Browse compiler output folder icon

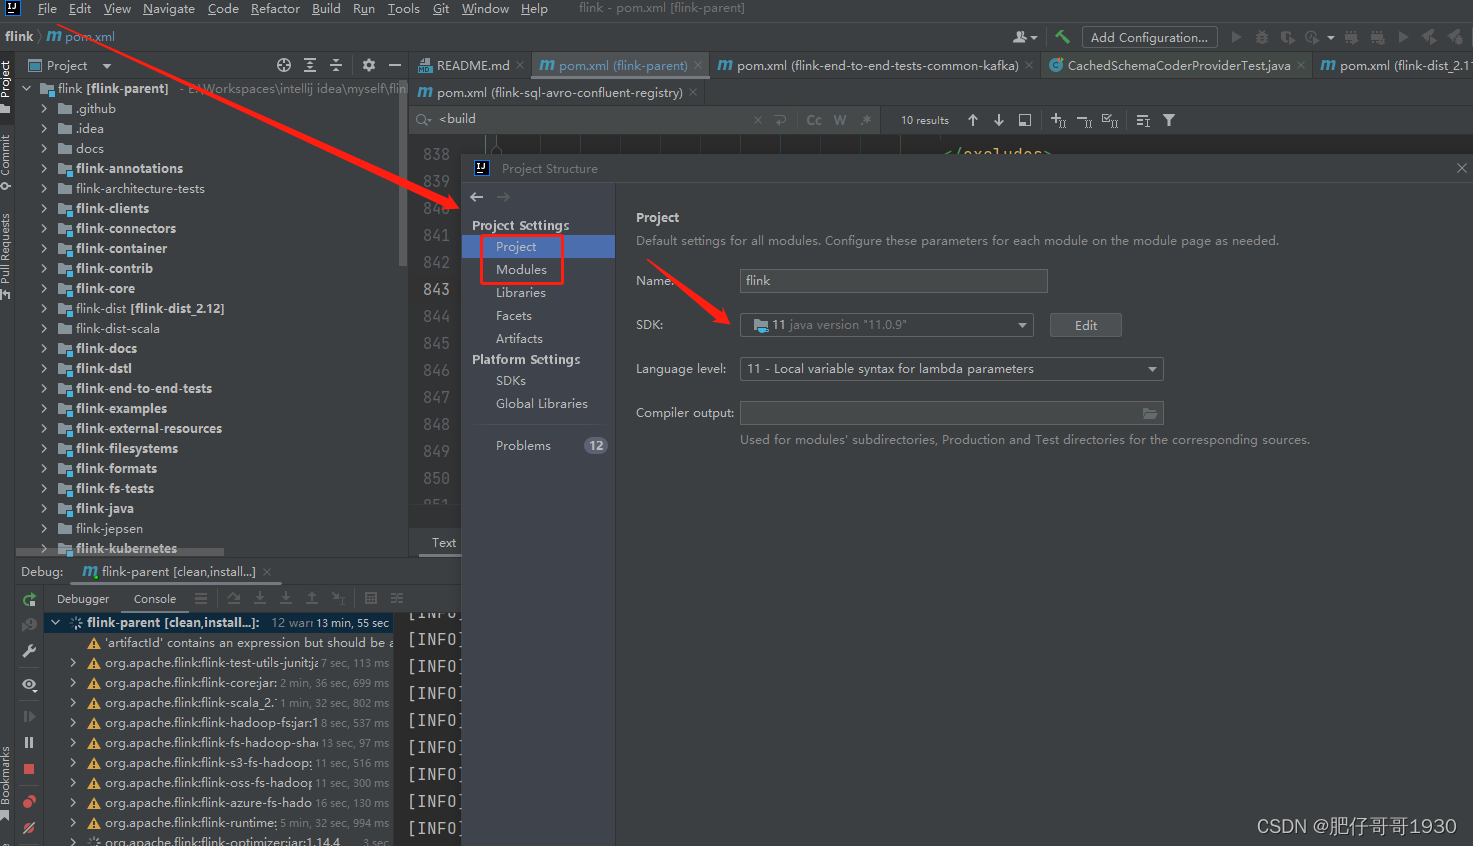pos(1150,413)
